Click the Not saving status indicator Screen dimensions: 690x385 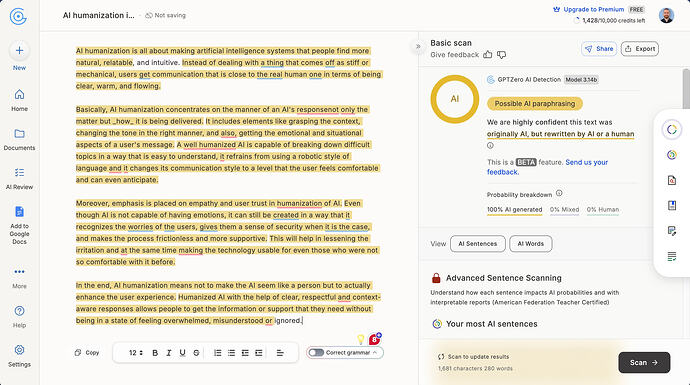pos(165,15)
